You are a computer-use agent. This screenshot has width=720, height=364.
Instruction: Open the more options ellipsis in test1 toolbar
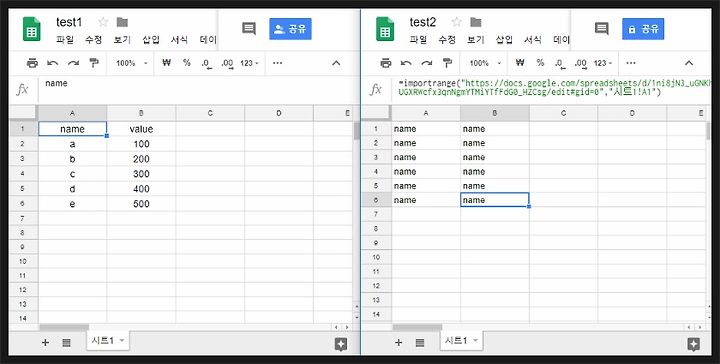pos(277,63)
